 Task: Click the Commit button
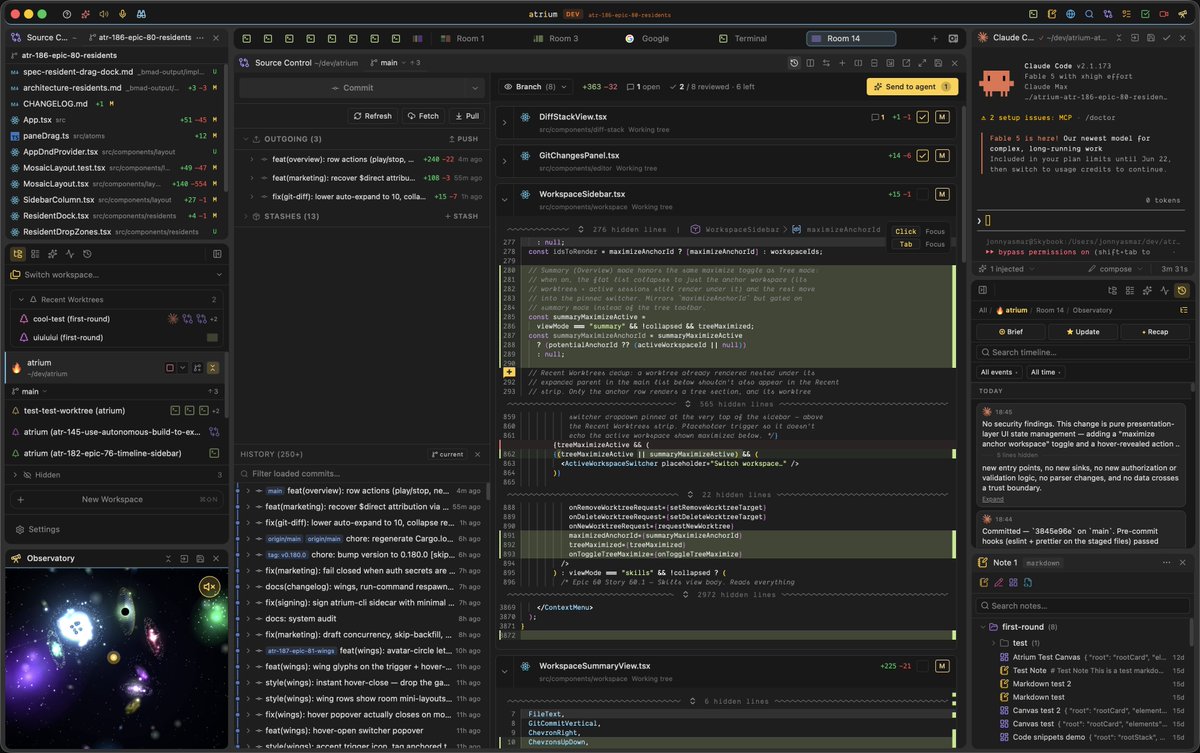[x=352, y=88]
